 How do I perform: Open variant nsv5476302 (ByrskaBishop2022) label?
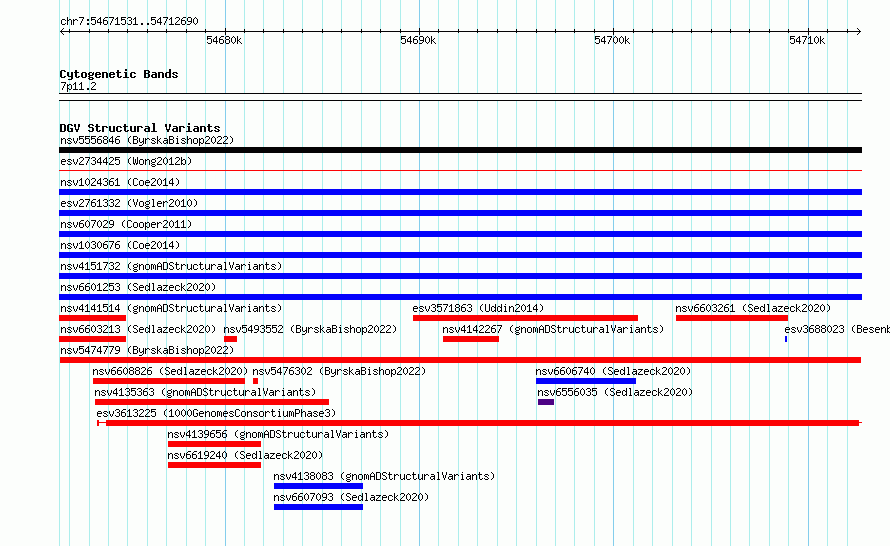click(339, 371)
